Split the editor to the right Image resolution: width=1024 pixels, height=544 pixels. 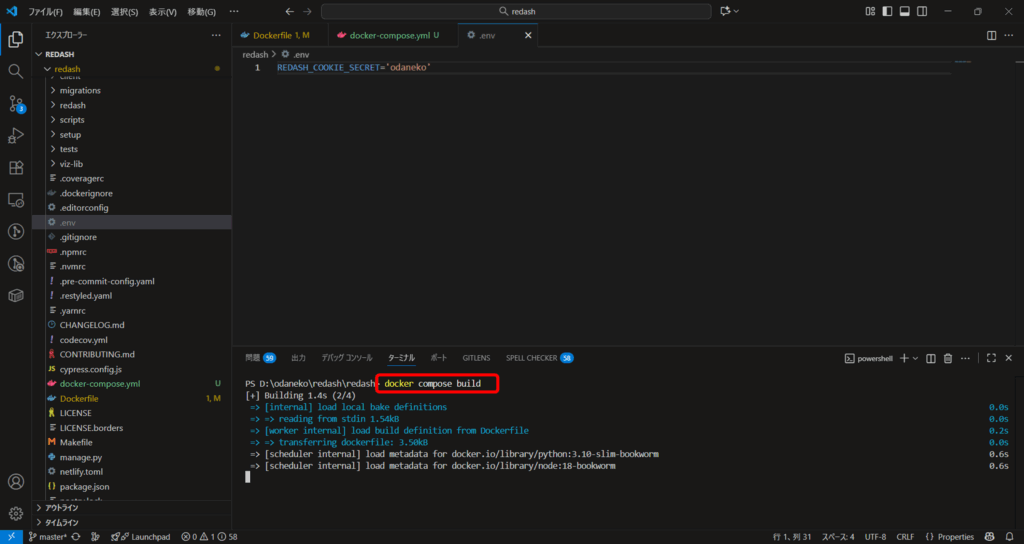(992, 35)
